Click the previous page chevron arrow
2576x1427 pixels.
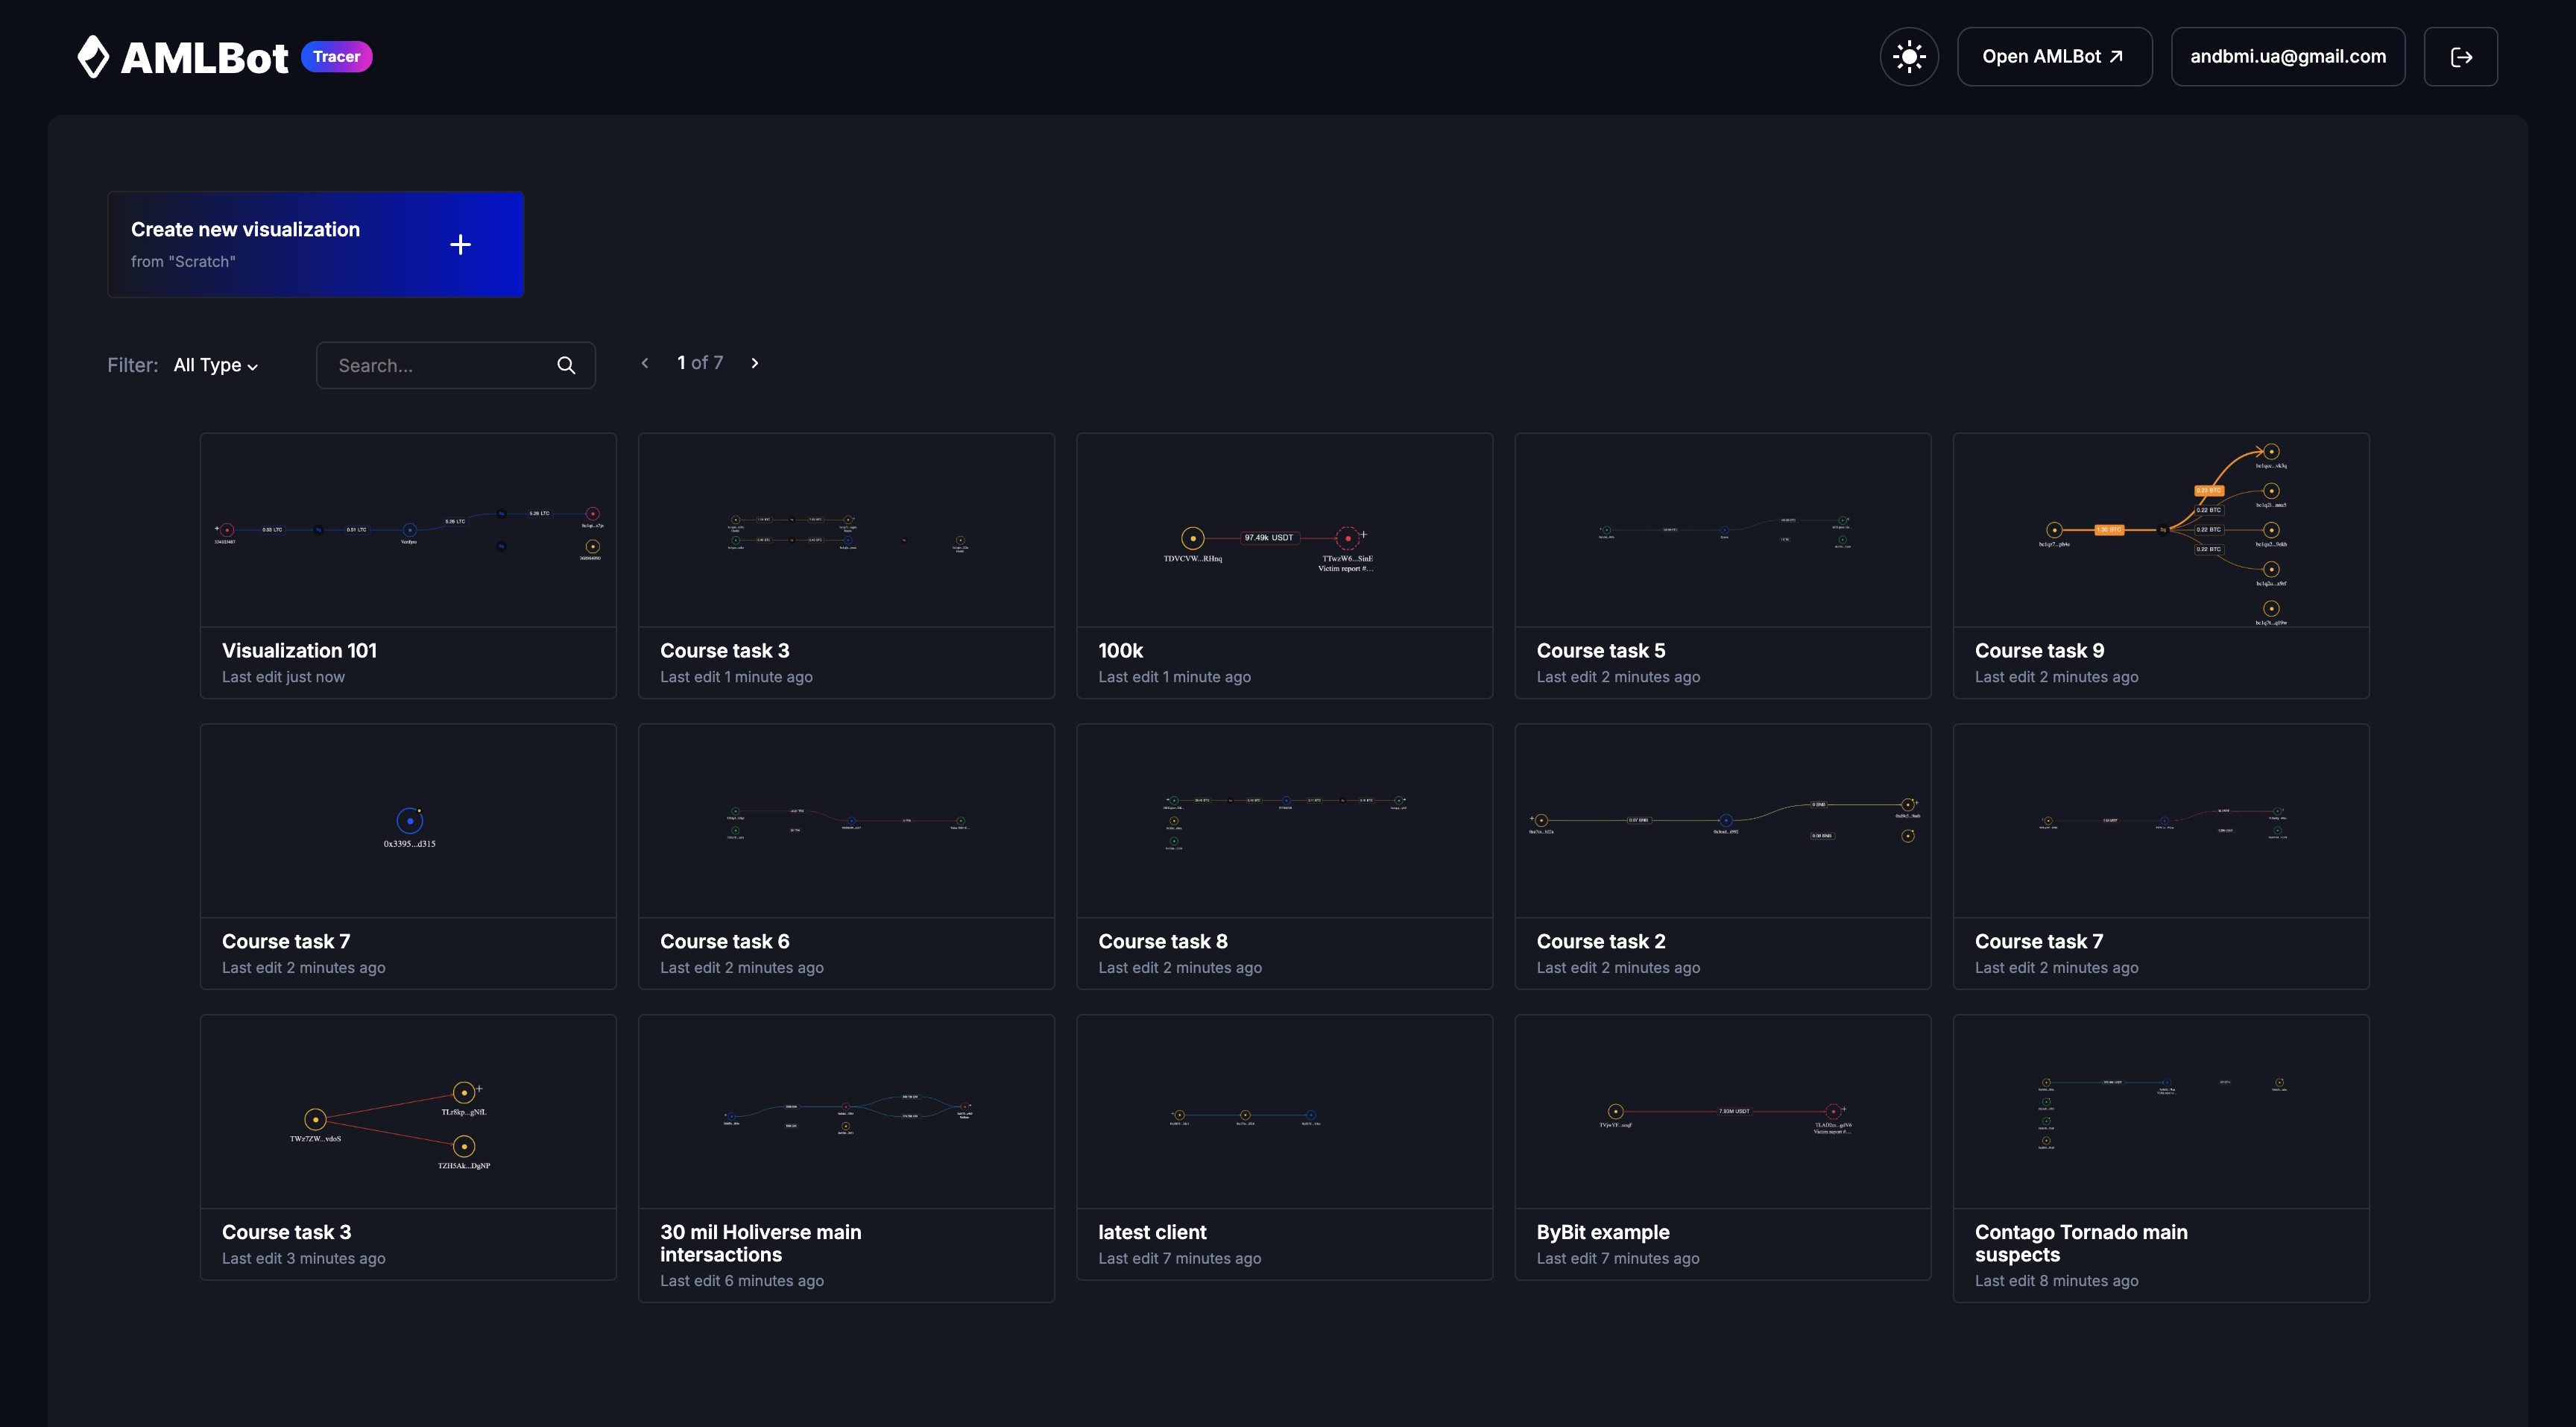[x=645, y=363]
